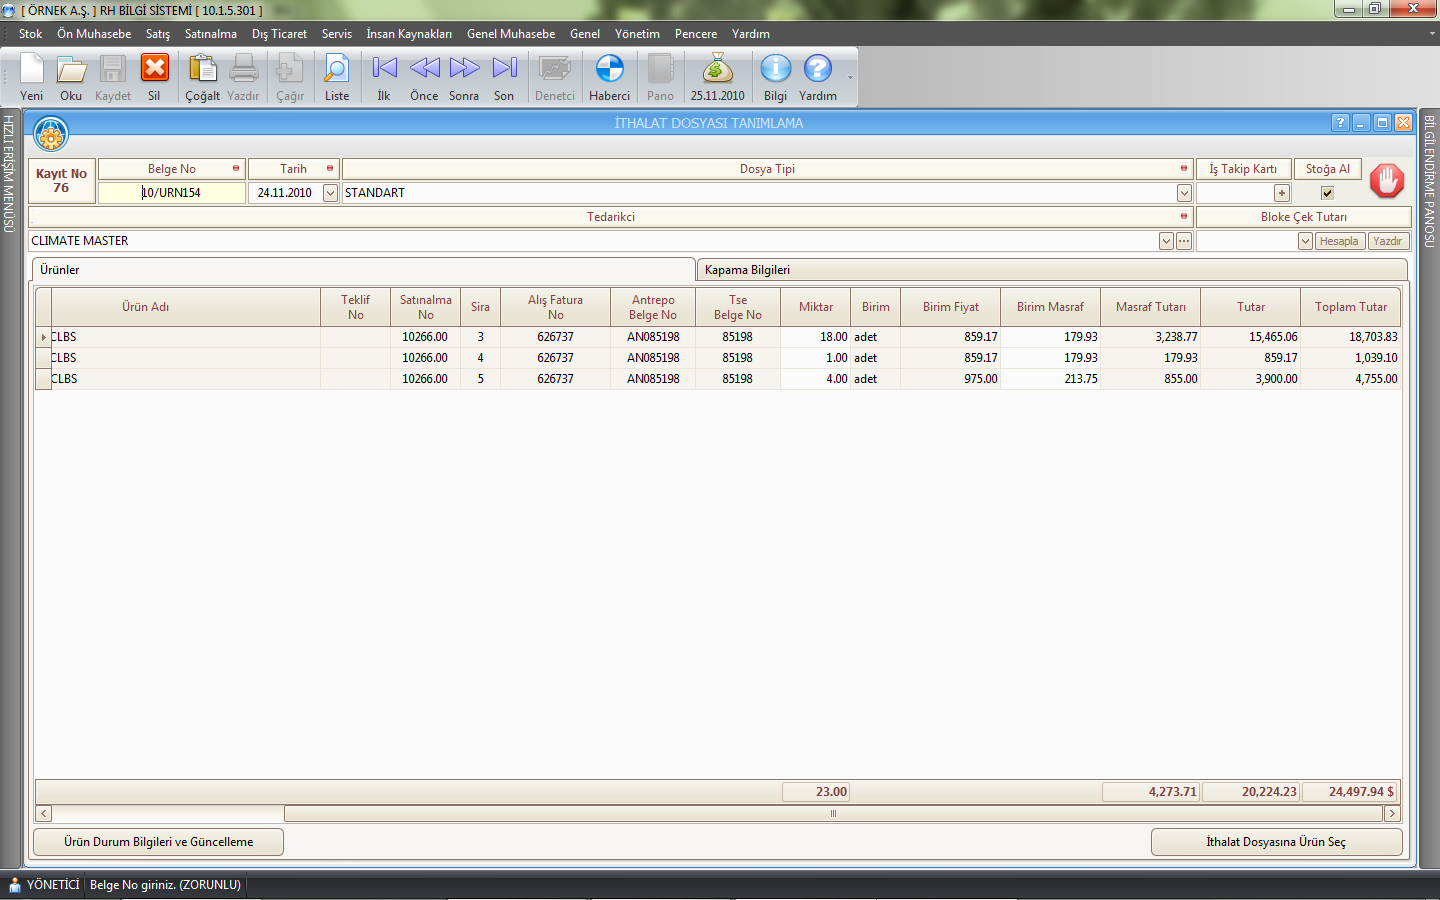The image size is (1440, 900).
Task: Click the Belge No input field
Action: 172,193
